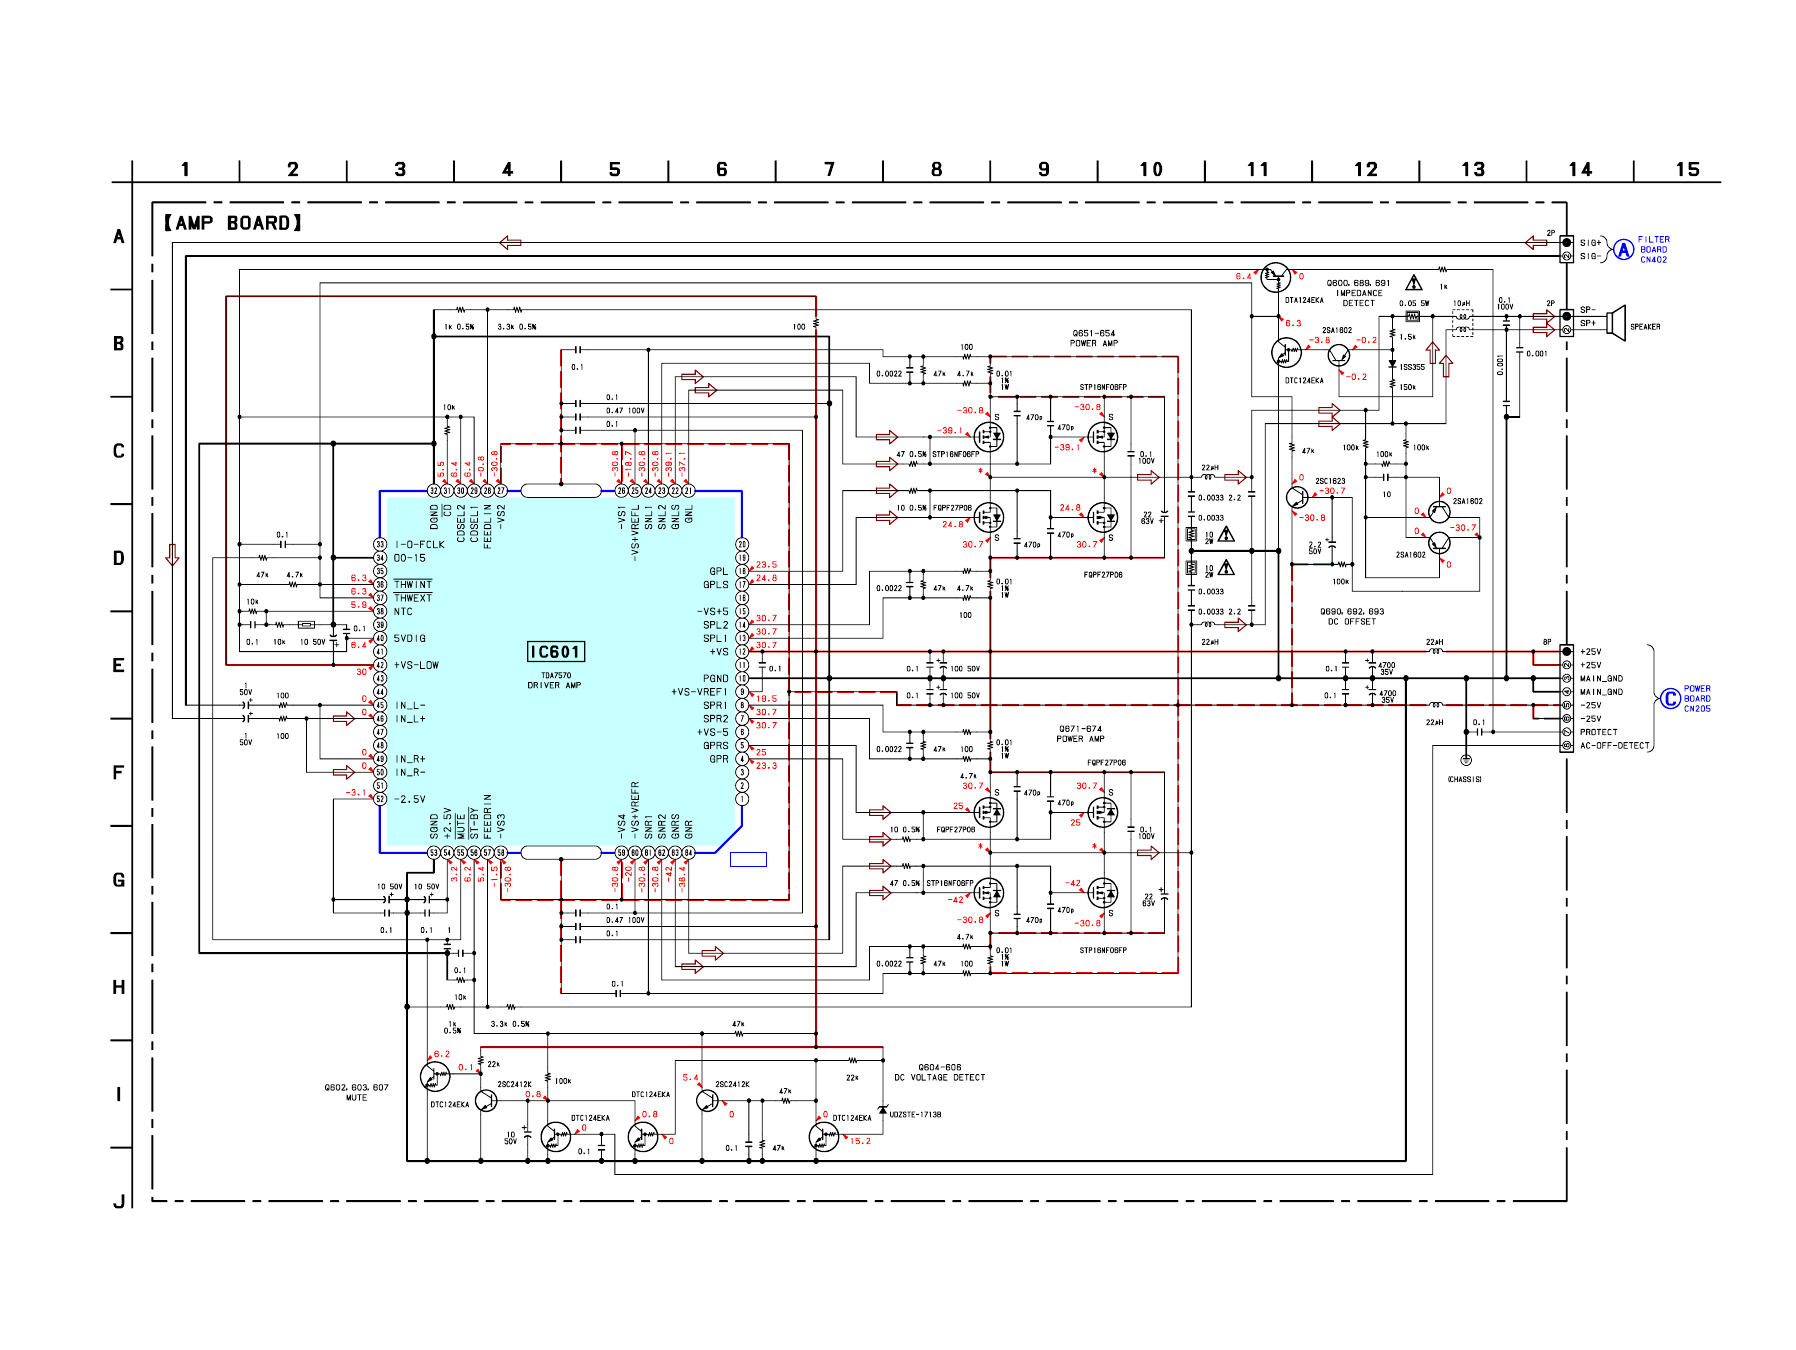
Task: Click the SPEAKER label
Action: pos(1645,327)
